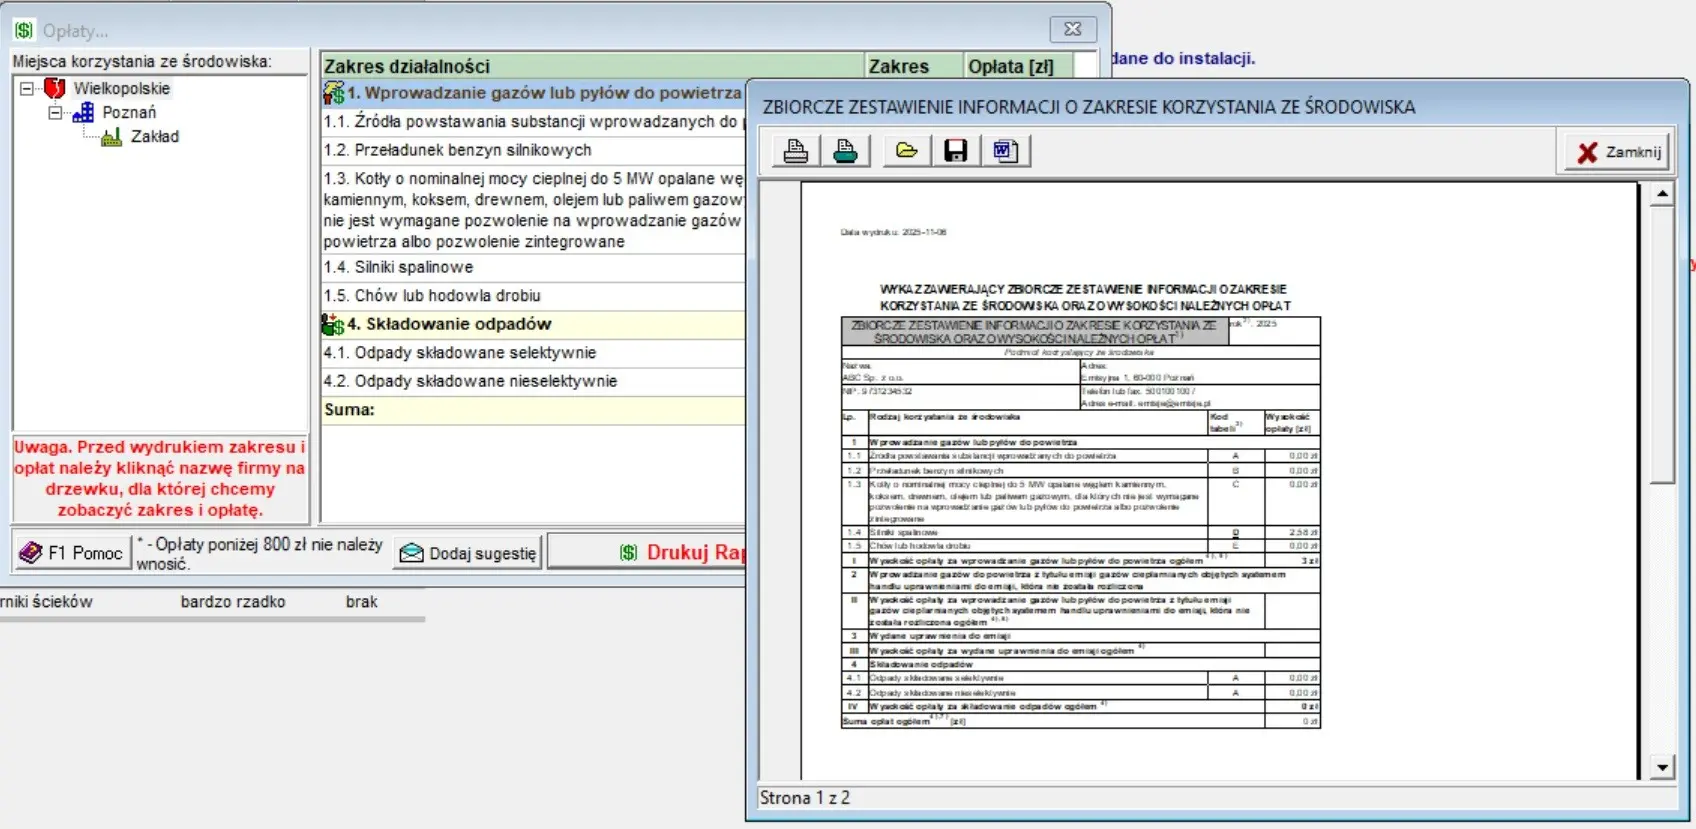The height and width of the screenshot is (829, 1696).
Task: Open help with the F1 Pomoc button
Action: (x=72, y=553)
